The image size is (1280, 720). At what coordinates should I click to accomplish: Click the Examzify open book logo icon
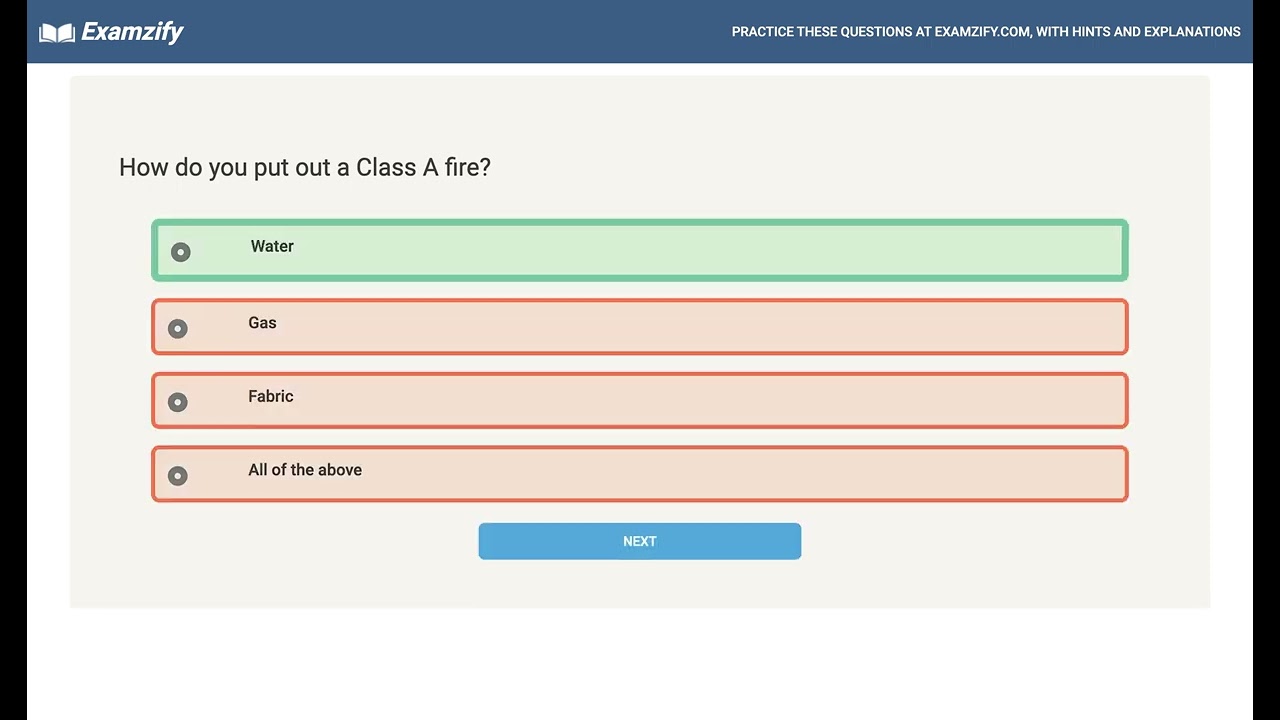(x=57, y=33)
